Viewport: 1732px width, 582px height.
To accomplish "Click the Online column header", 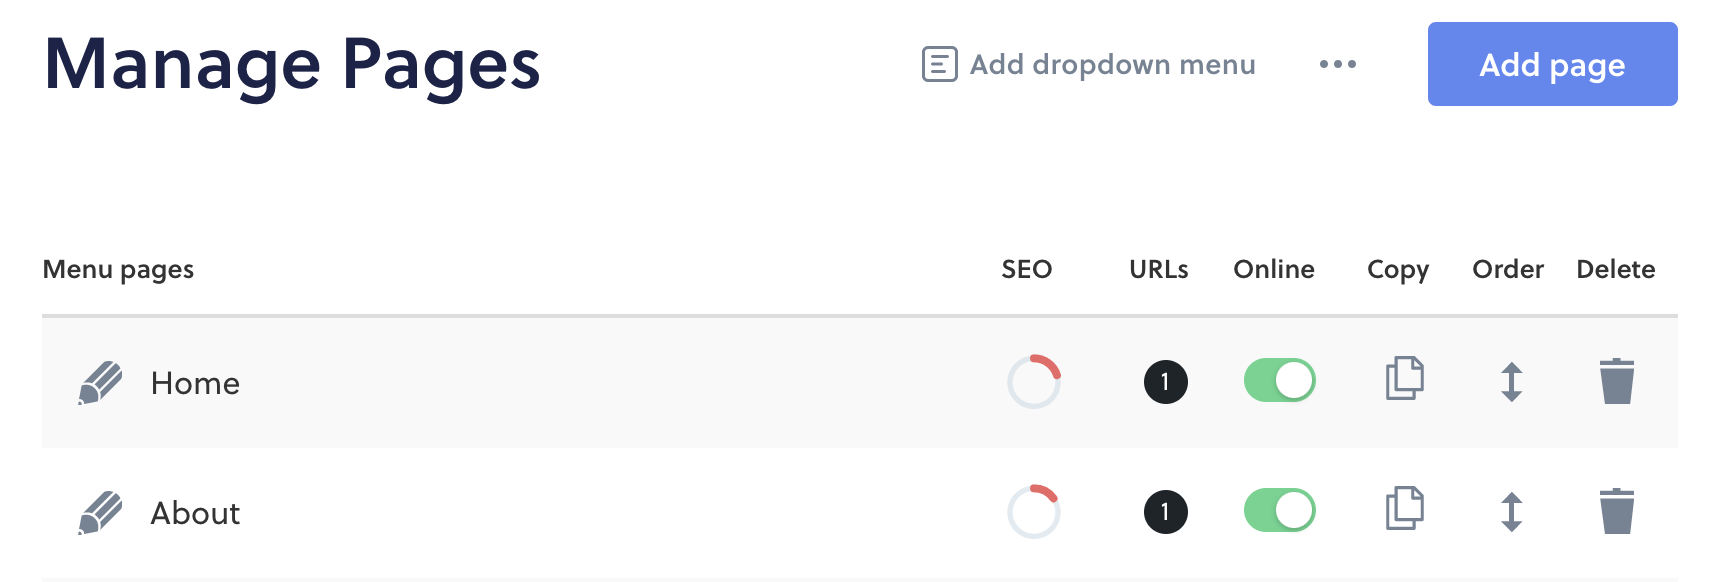I will [1274, 269].
